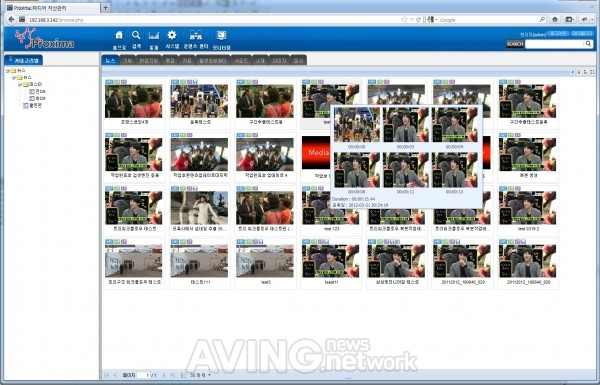Open monitoring via the monitor screen icon
The width and height of the screenshot is (600, 385).
point(221,36)
